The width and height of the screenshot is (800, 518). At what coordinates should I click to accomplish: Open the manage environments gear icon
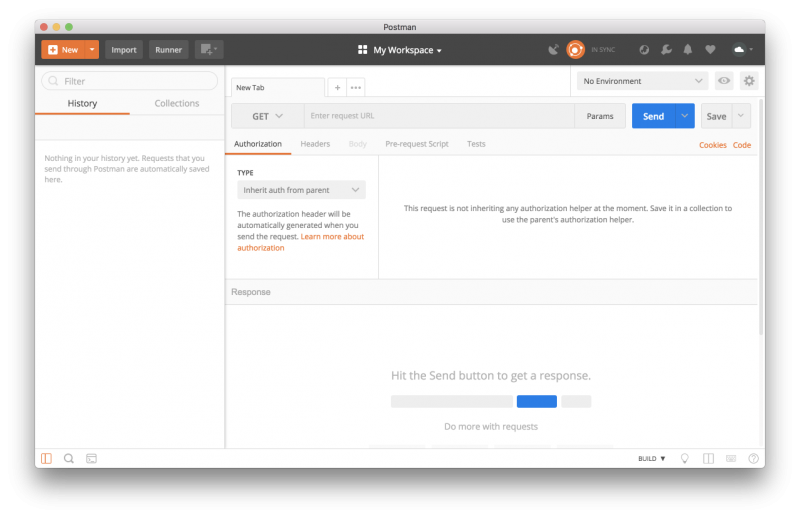(749, 81)
